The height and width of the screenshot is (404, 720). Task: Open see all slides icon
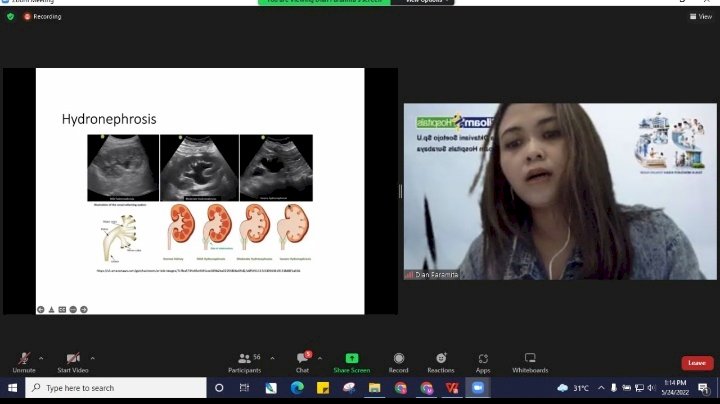pos(62,309)
